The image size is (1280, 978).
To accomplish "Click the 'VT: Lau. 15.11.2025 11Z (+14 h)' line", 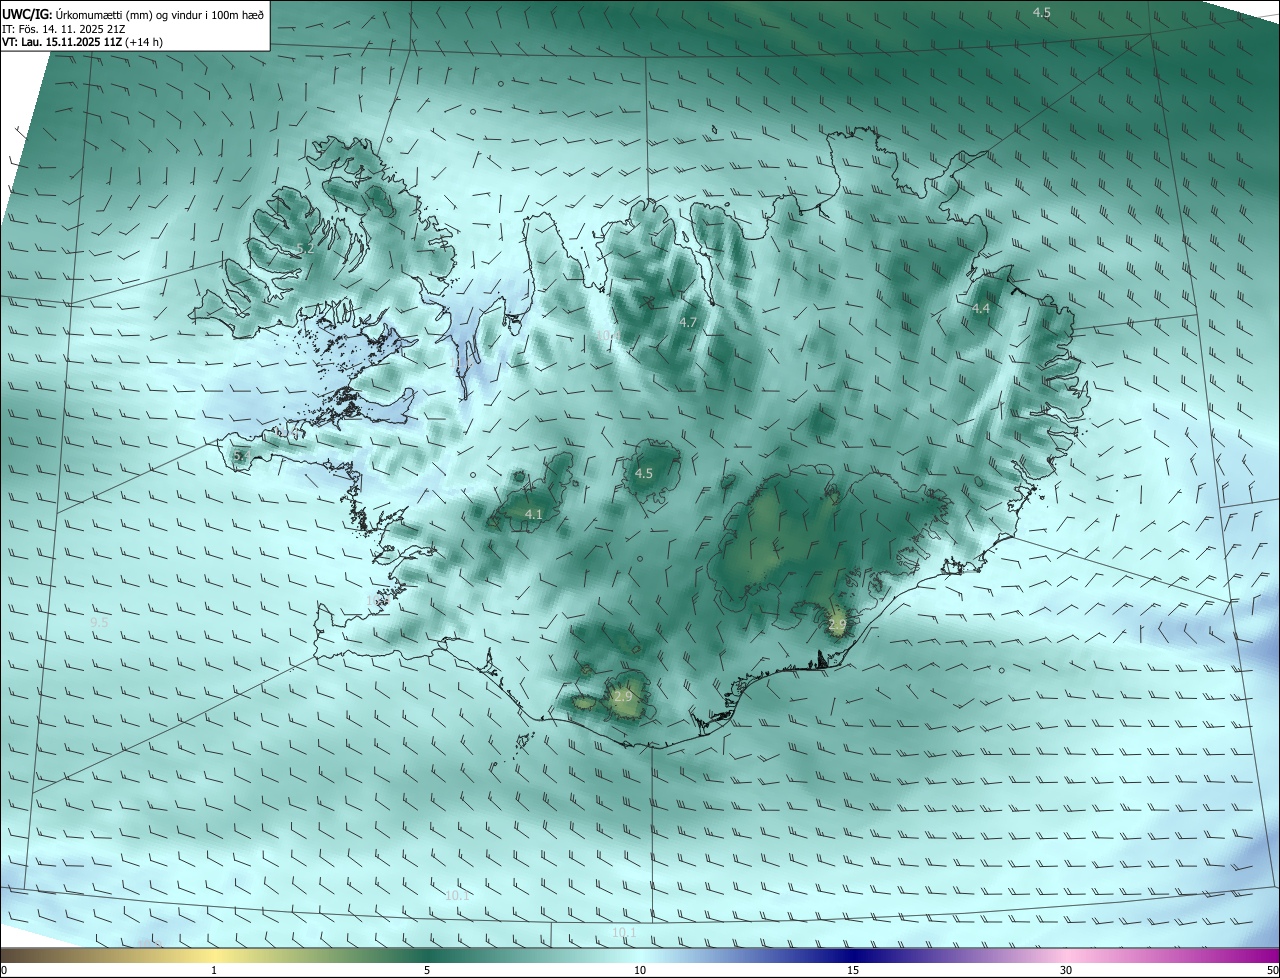I will point(82,42).
